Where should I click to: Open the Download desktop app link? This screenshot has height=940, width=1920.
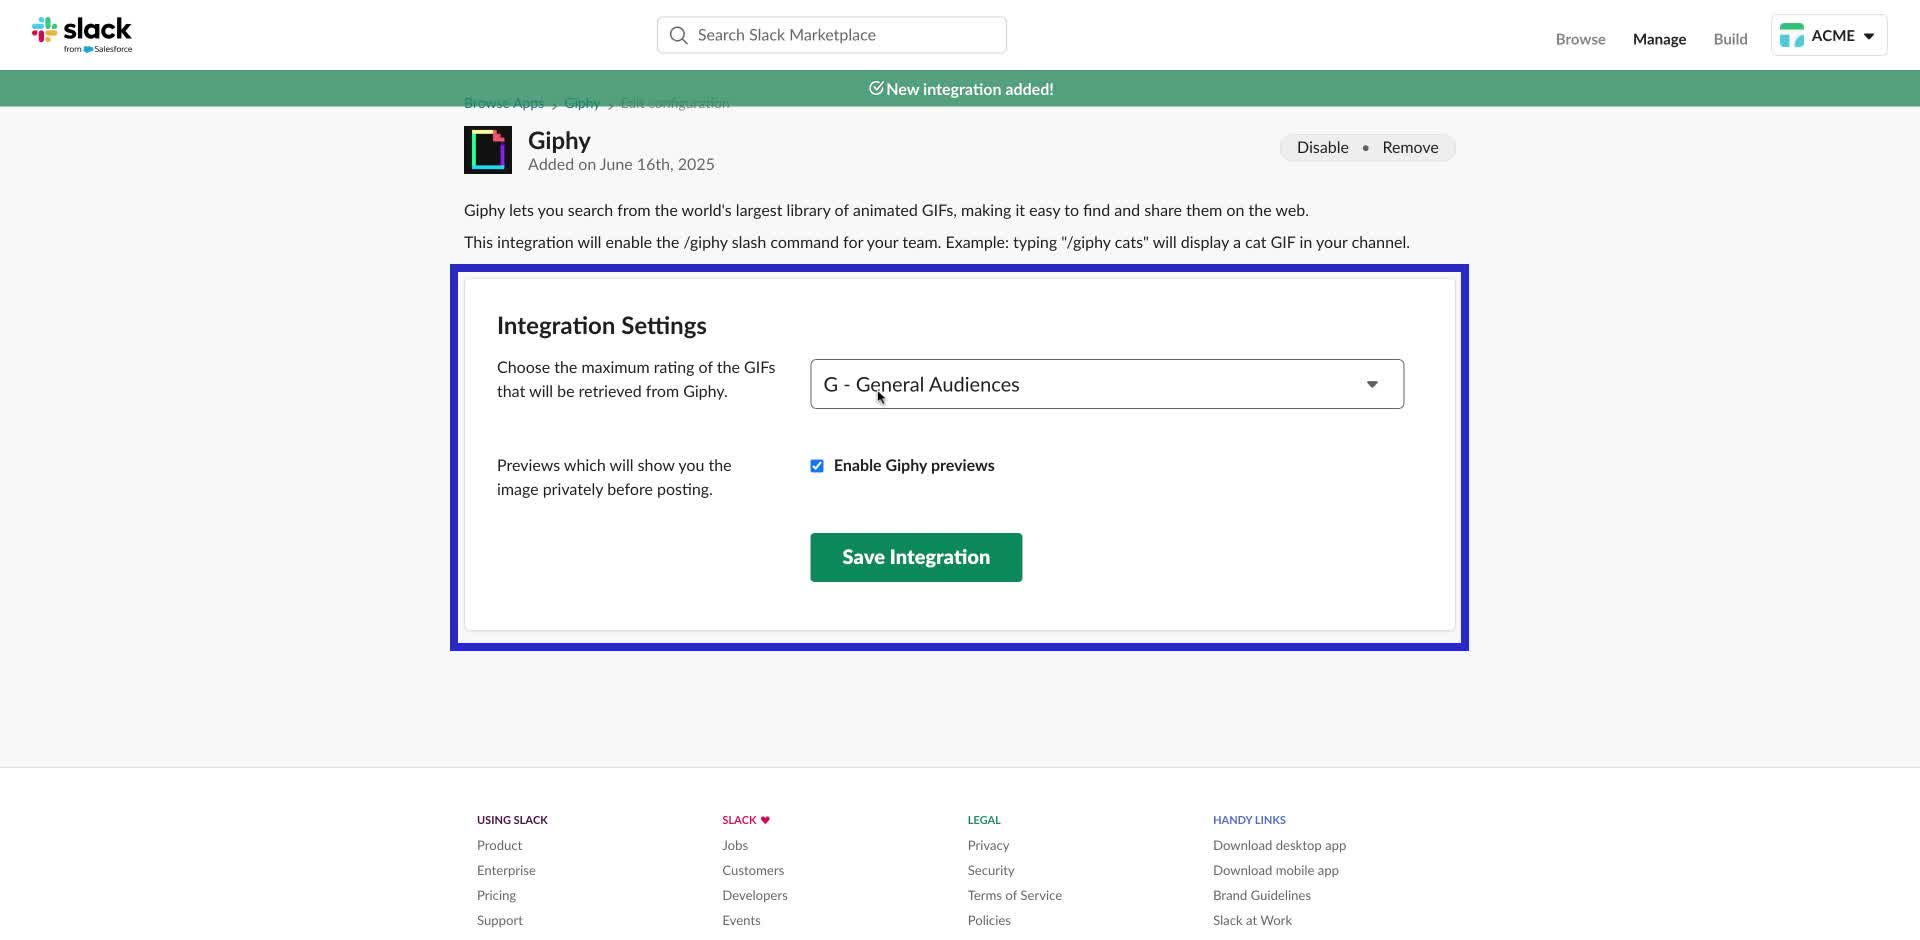(1279, 844)
